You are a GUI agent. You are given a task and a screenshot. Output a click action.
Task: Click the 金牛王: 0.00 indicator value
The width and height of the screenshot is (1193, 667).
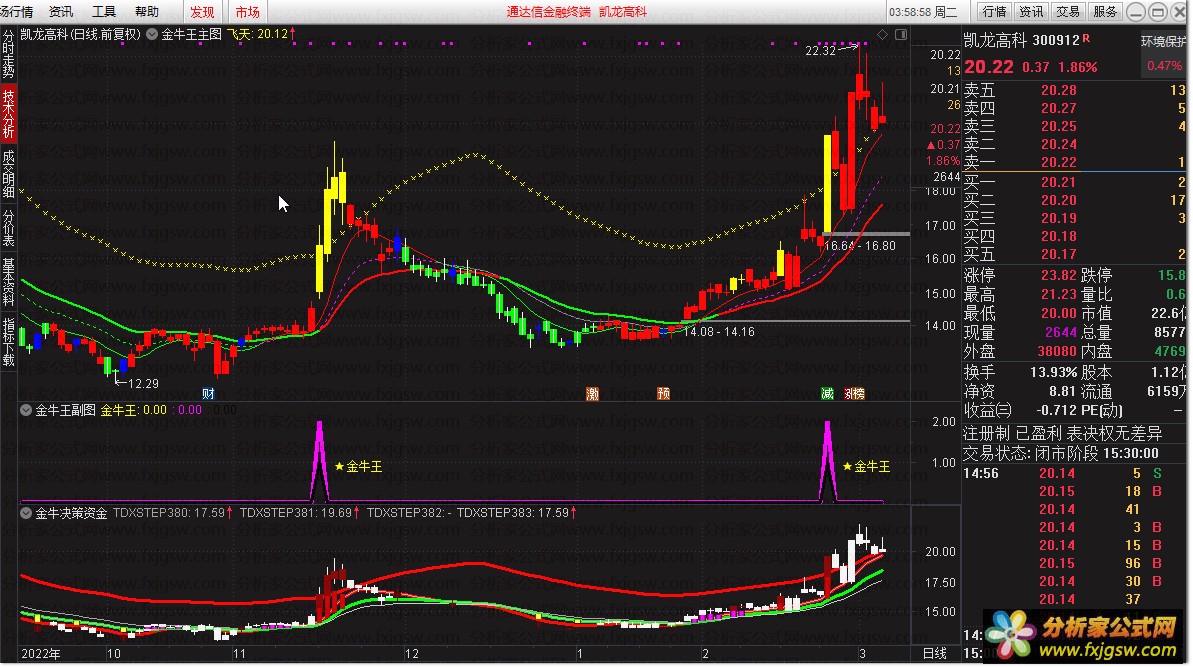[134, 410]
